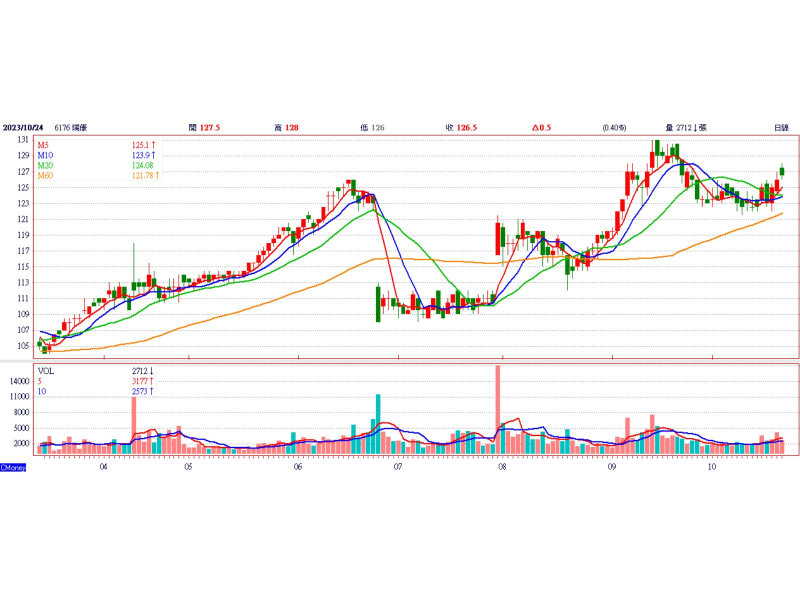Click the 131 price axis label
Image resolution: width=800 pixels, height=600 pixels.
coord(21,141)
